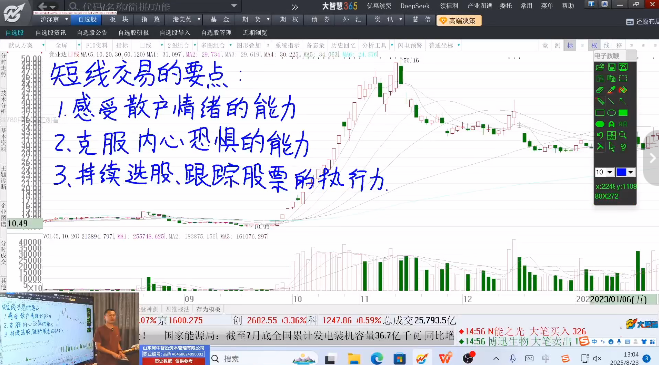Click the T icon in the title bar
The width and height of the screenshot is (659, 365).
point(591,4)
